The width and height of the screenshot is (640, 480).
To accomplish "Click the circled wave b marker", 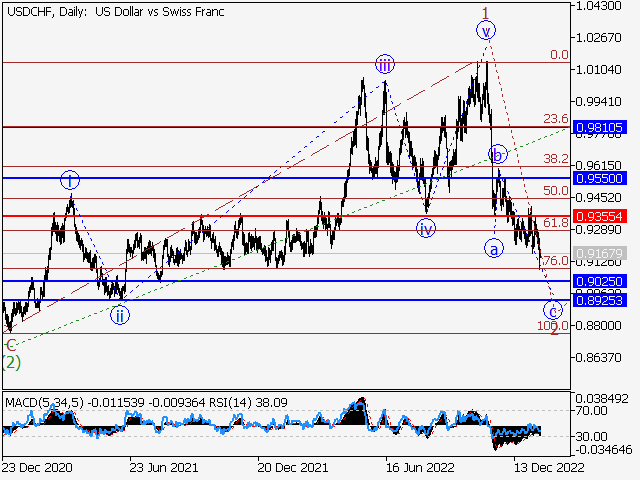I will 498,154.
